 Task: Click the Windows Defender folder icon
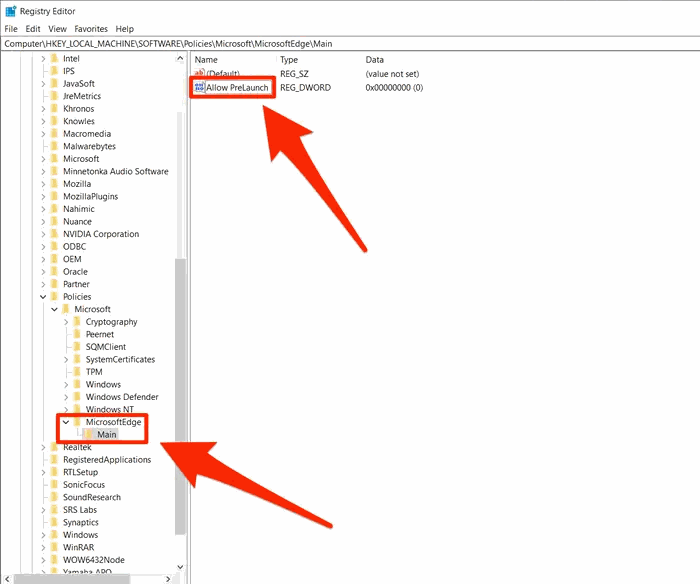tap(77, 396)
